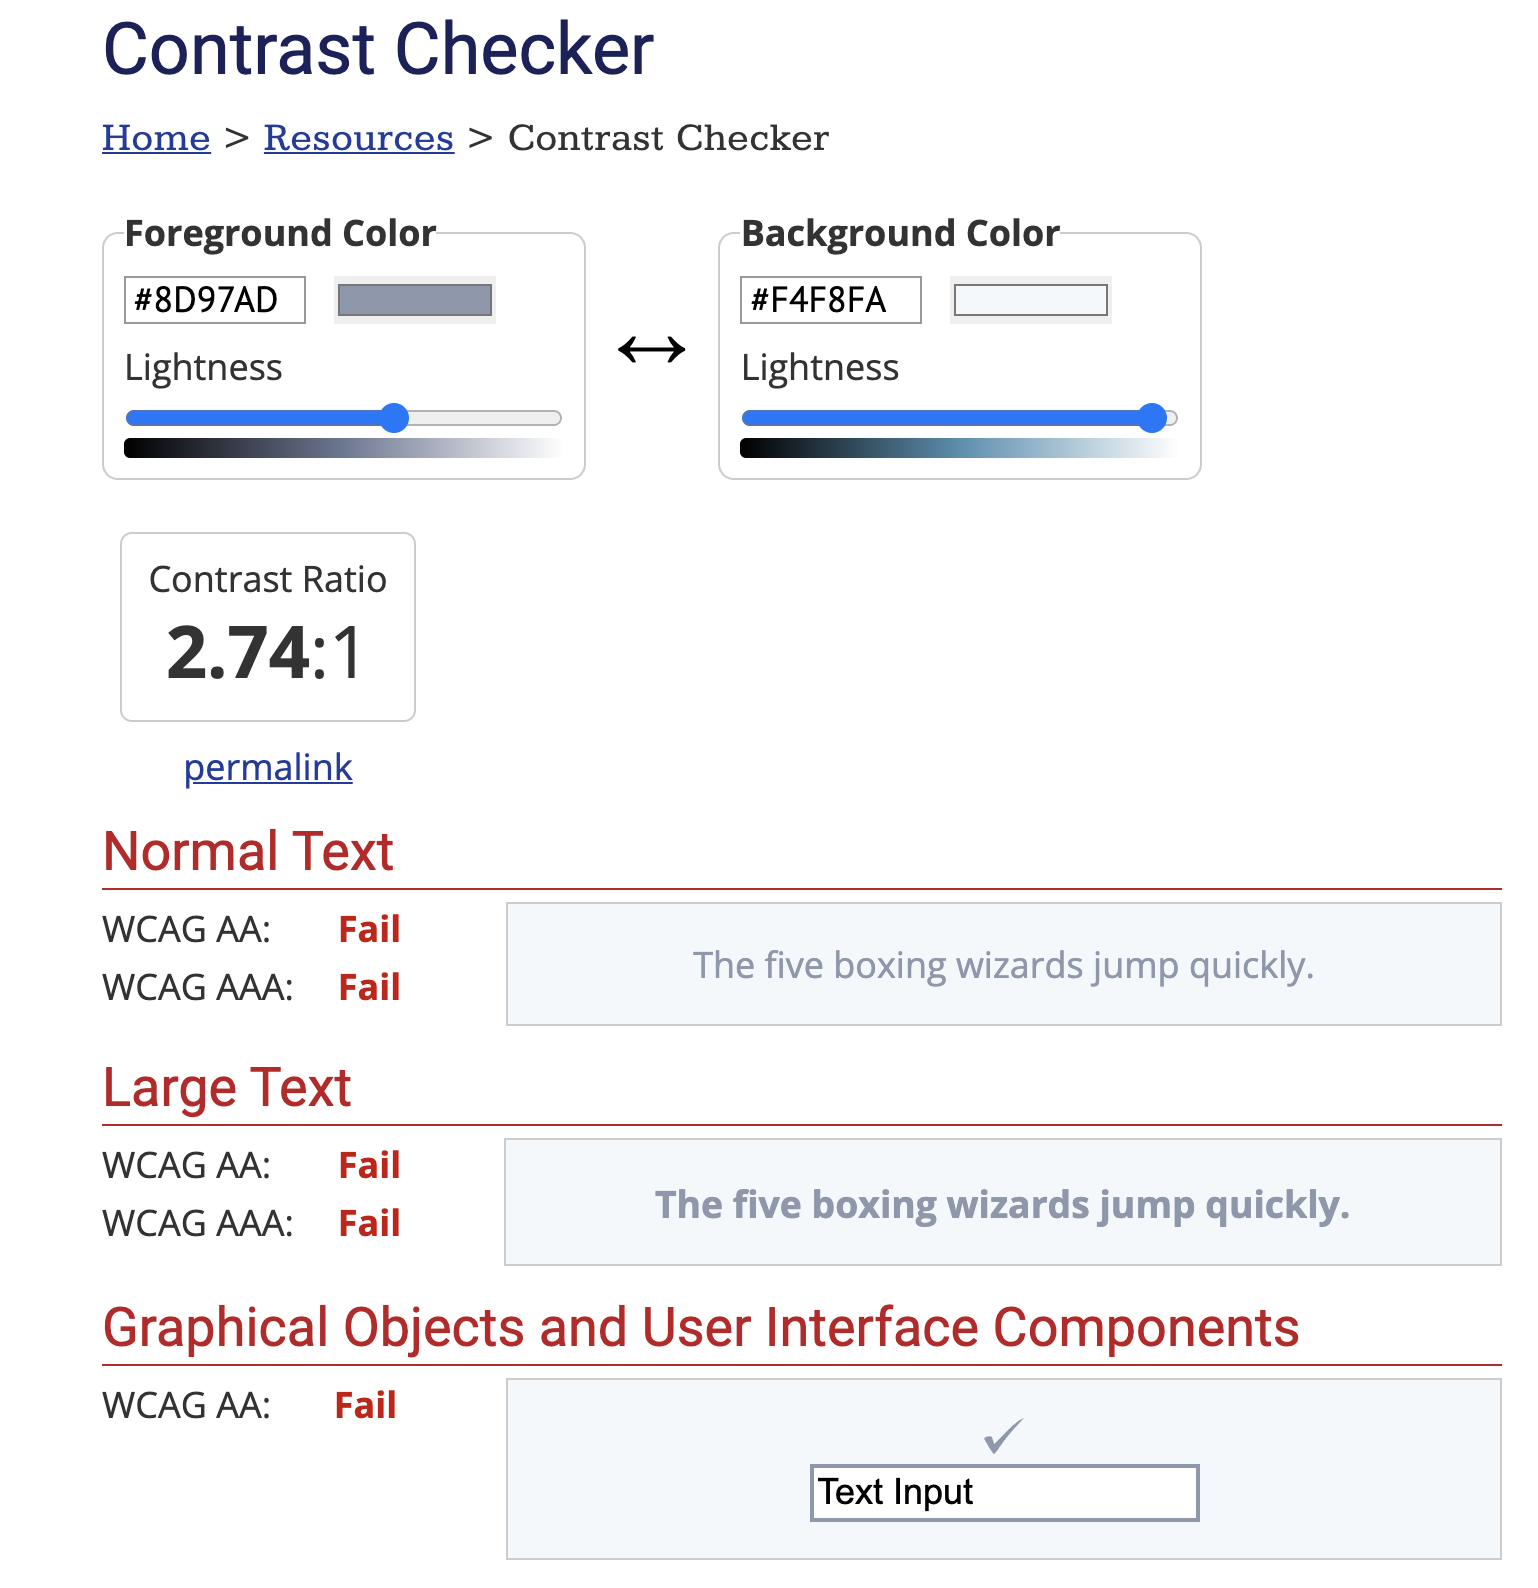Viewport: 1538px width, 1588px height.
Task: Click the background Lightness slider handle
Action: 1153,418
